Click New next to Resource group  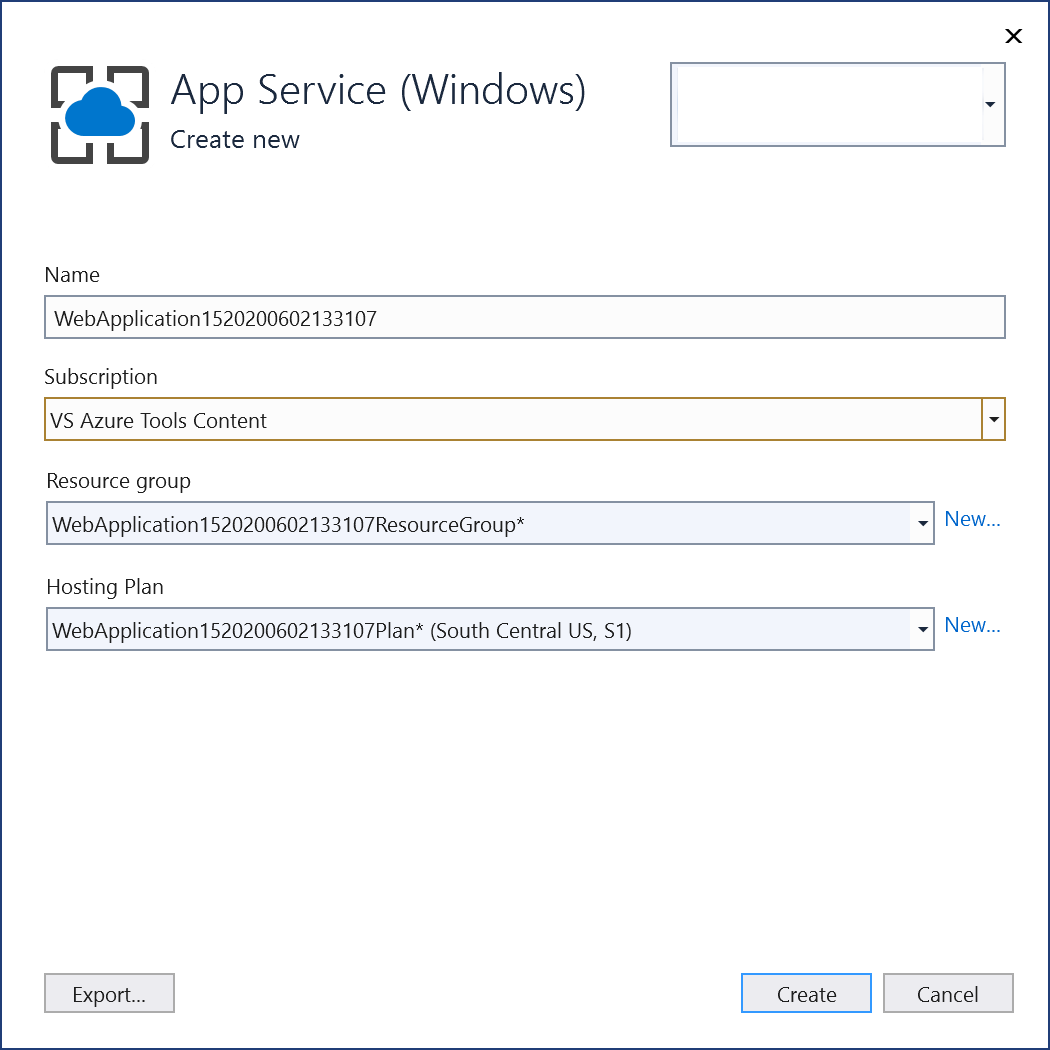click(x=972, y=518)
